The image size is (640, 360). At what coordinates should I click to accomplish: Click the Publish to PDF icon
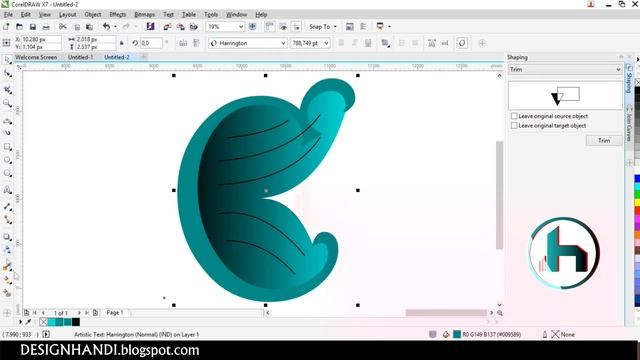(193, 27)
